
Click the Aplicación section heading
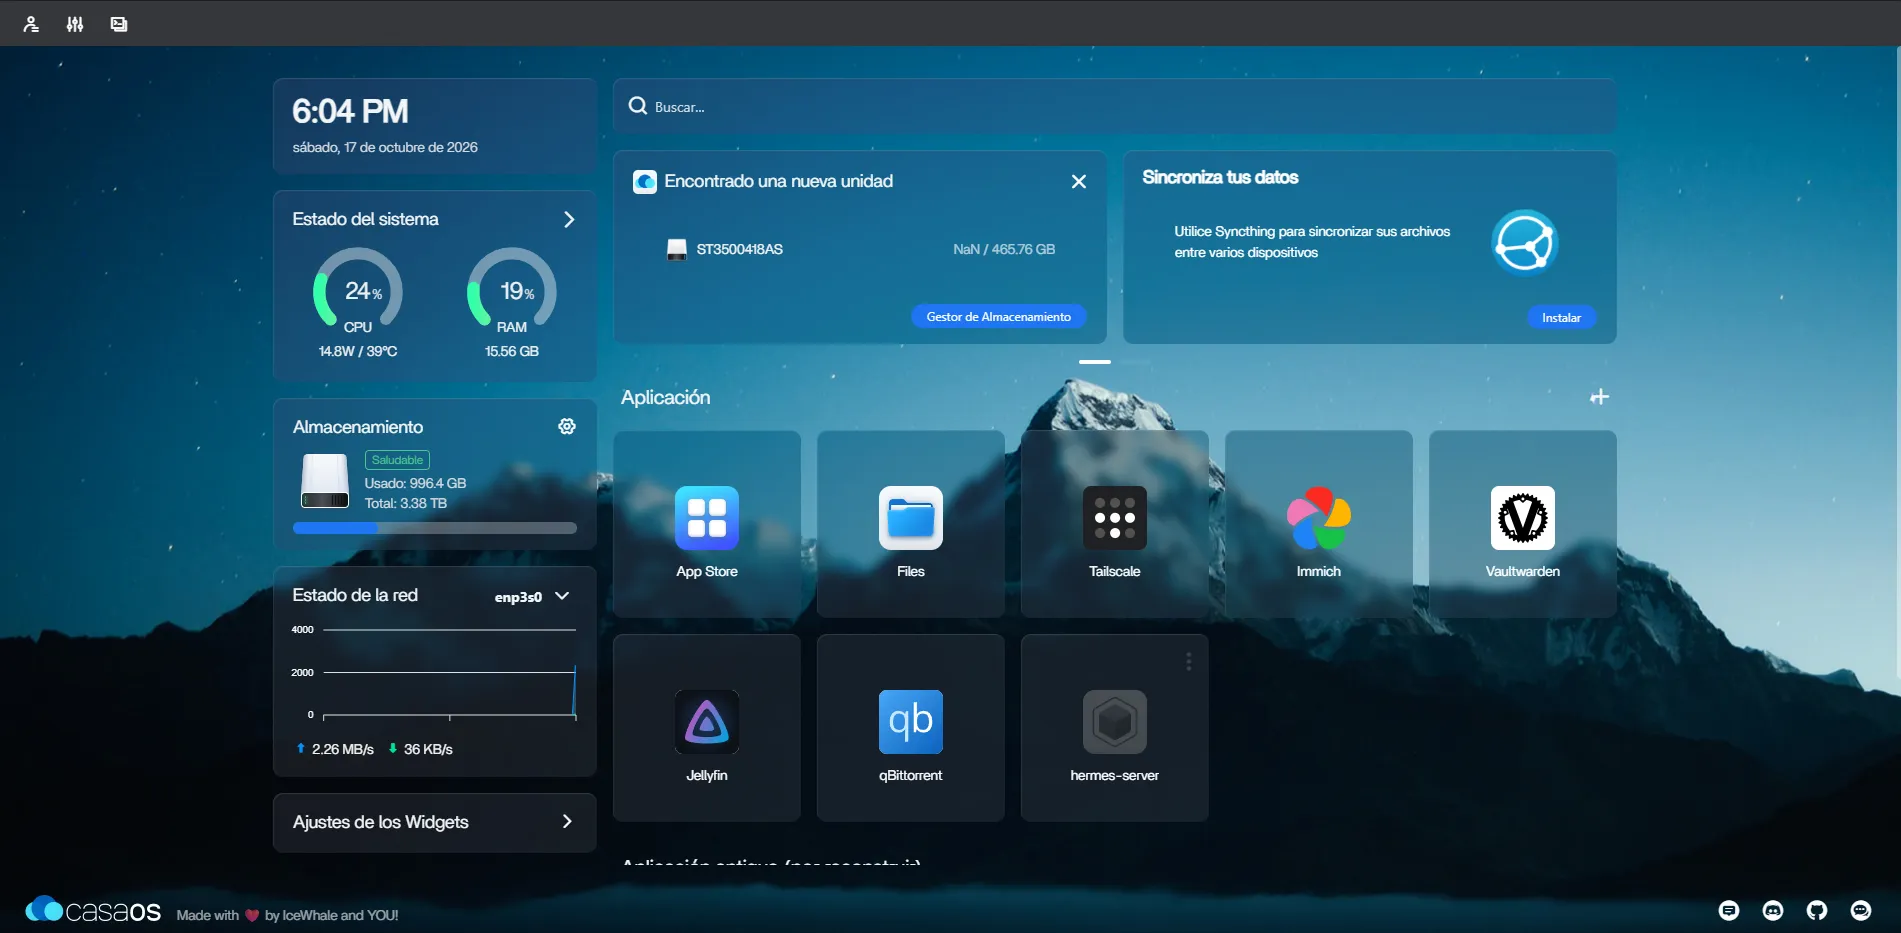666,397
